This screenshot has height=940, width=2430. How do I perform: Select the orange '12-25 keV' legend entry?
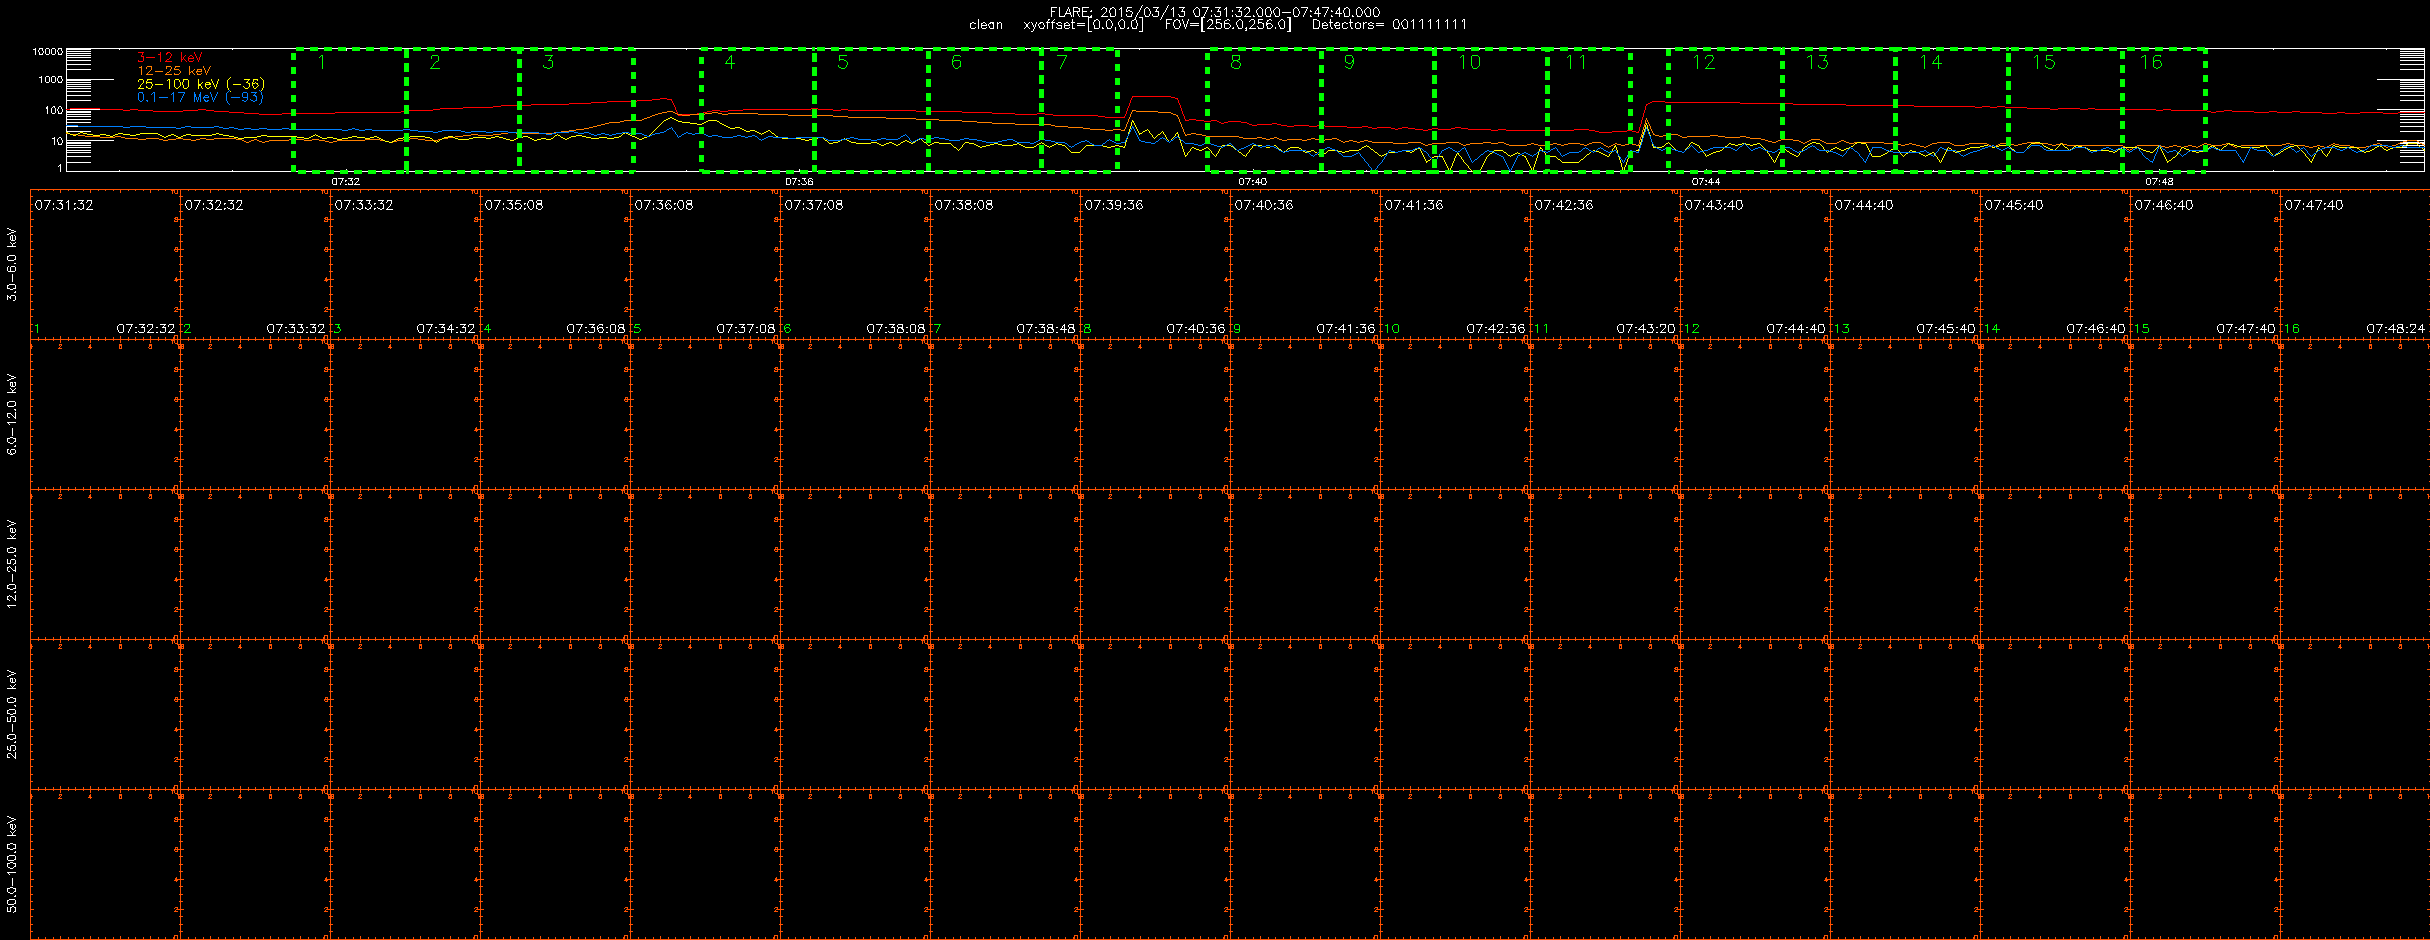[174, 71]
